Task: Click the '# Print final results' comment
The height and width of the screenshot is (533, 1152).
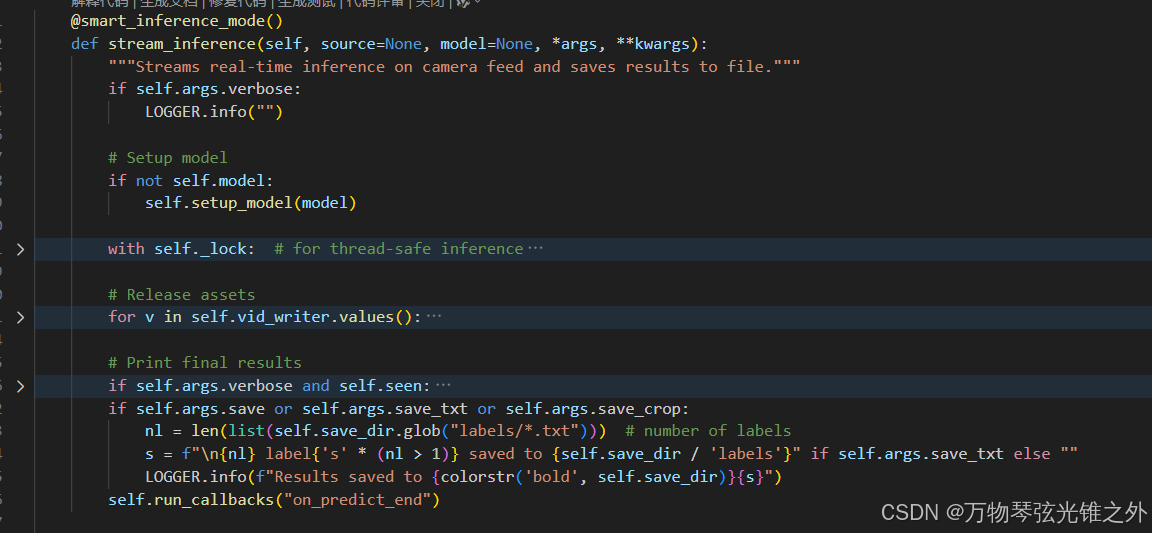Action: [205, 363]
